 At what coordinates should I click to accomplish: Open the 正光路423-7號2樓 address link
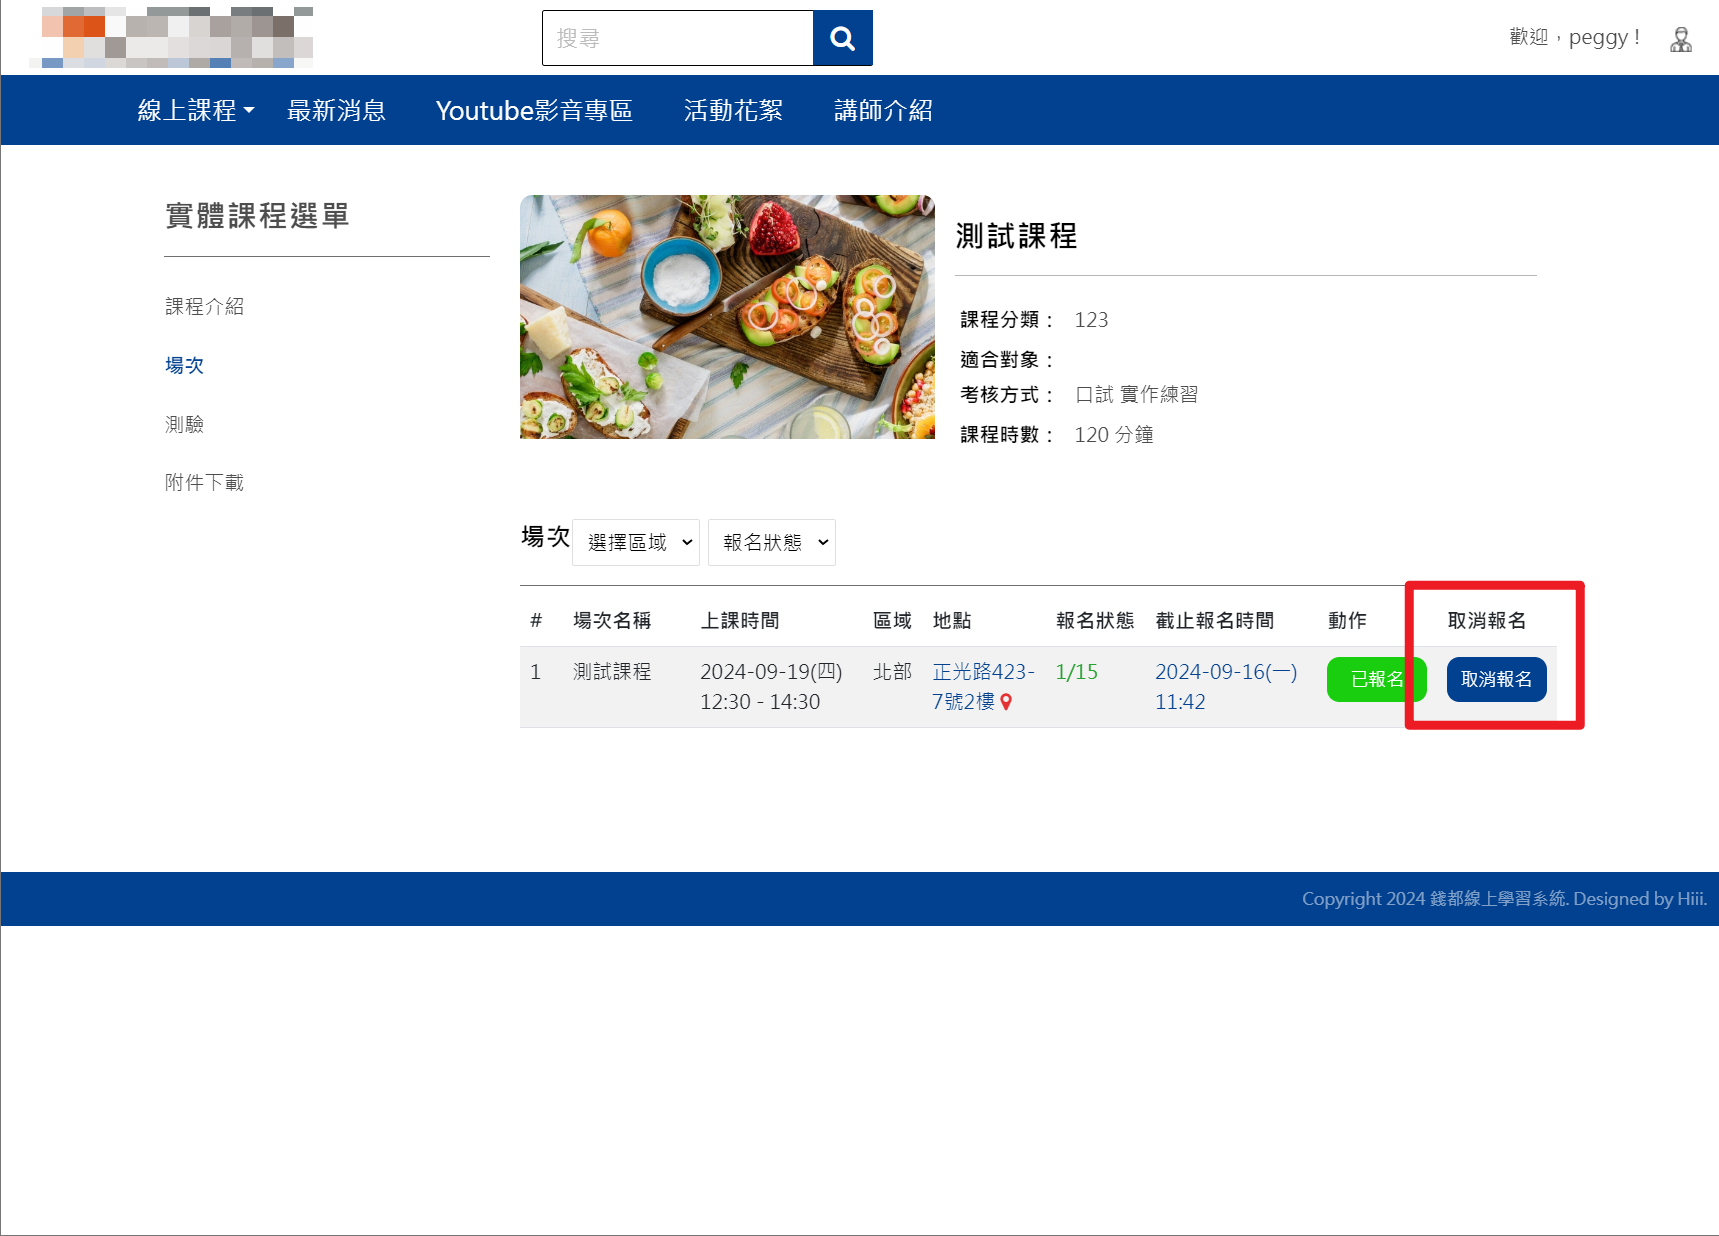(982, 672)
